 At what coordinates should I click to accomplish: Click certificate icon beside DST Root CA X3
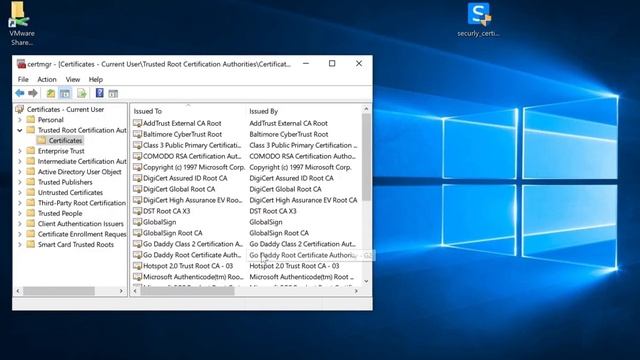(x=138, y=211)
